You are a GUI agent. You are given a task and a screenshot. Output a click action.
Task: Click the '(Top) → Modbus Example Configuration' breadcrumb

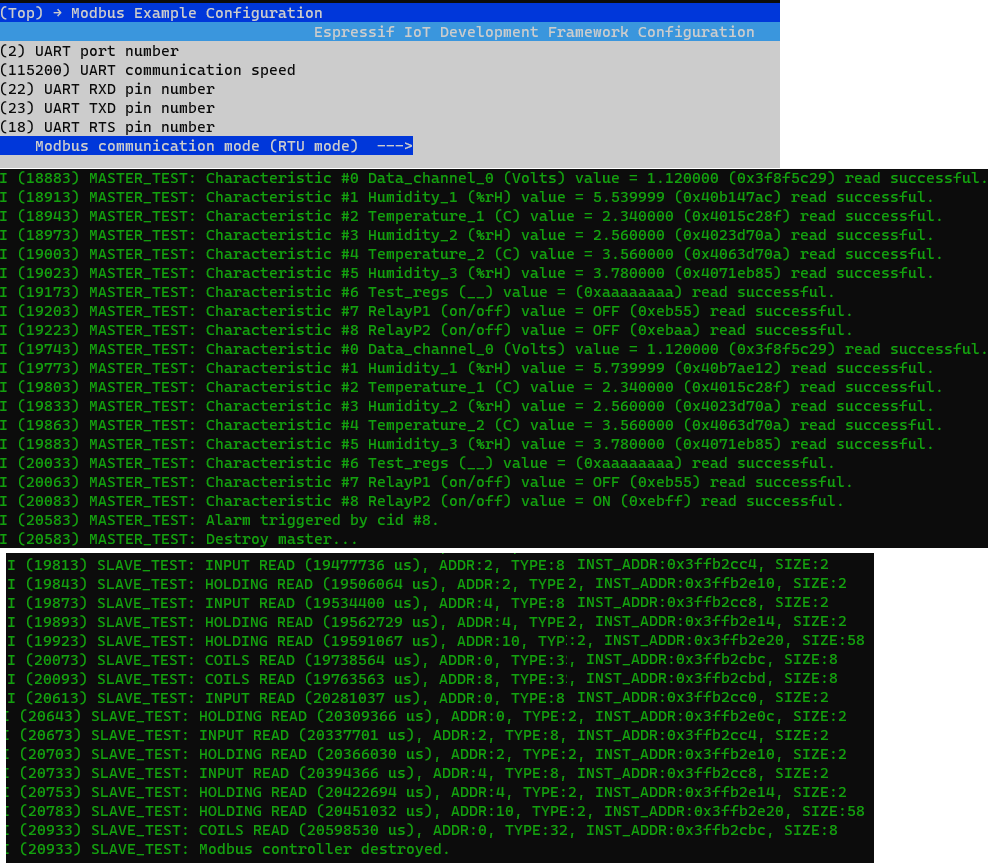(x=161, y=13)
